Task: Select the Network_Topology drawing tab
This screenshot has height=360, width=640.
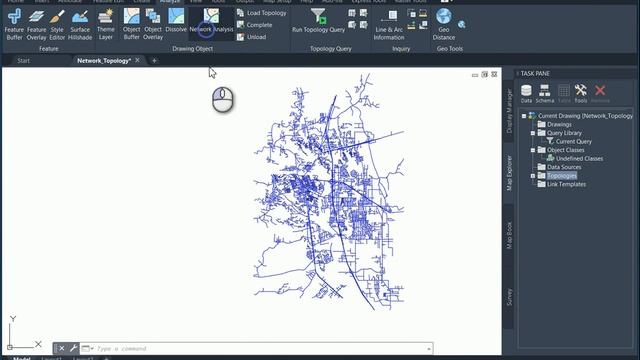Action: 104,60
